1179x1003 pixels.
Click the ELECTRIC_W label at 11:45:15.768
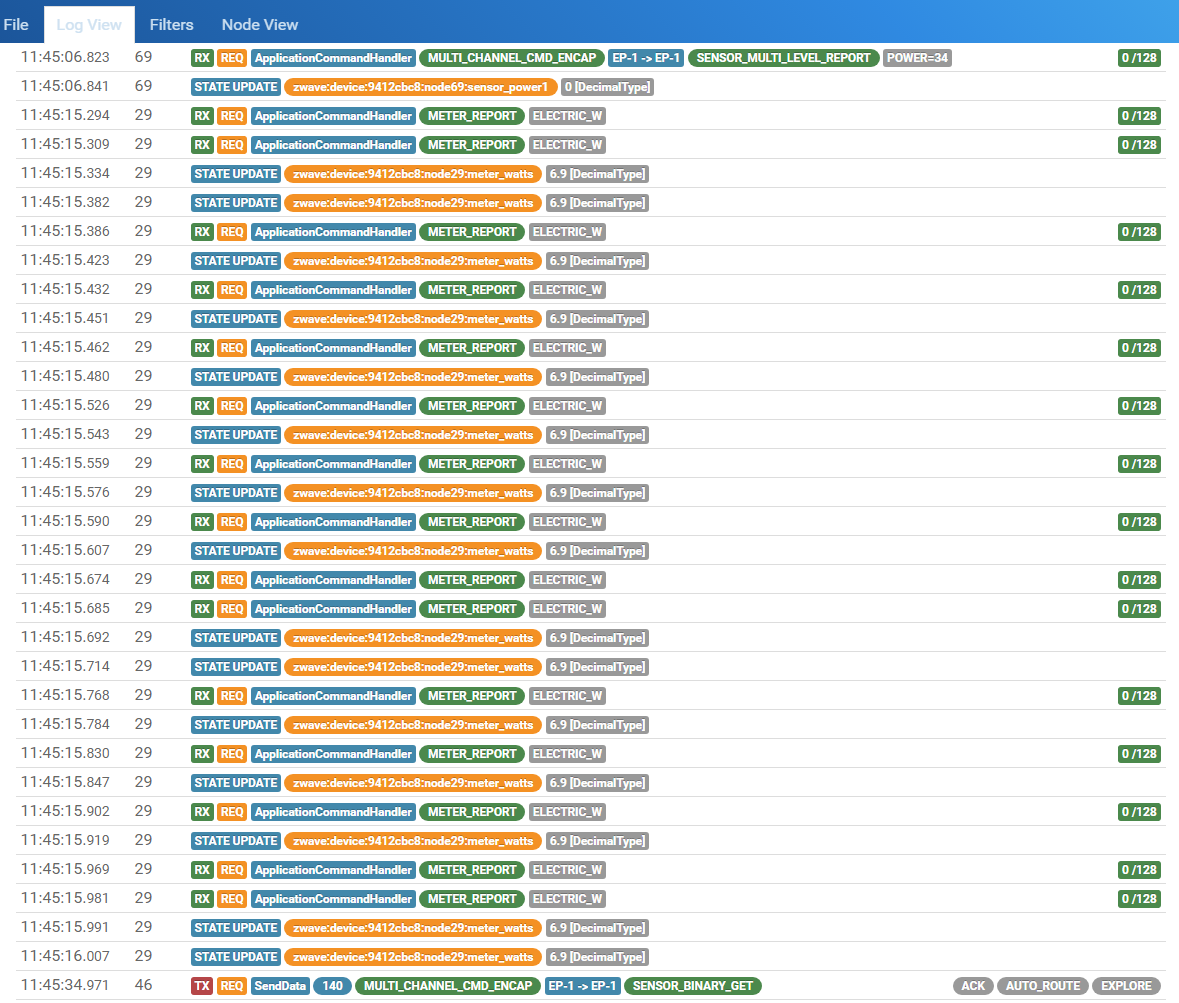[568, 696]
